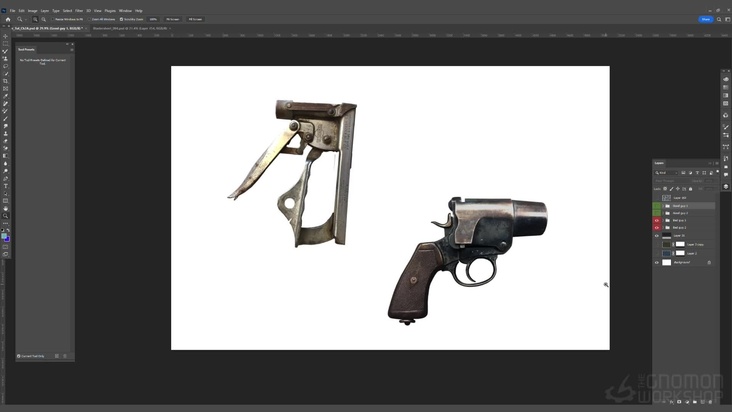Open the File menu
This screenshot has height=412, width=732.
(13, 10)
